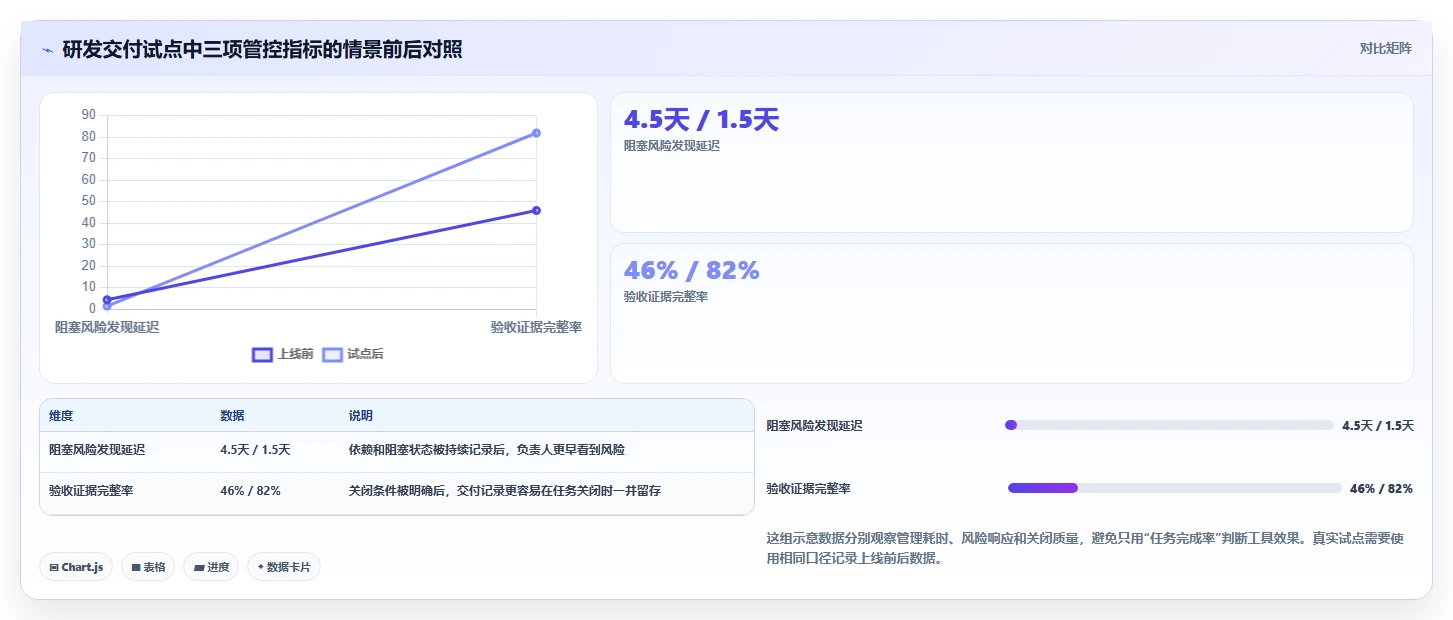
Task: Click the title 研发交付试点中三项管控指标的情景前后对照
Action: 262,49
